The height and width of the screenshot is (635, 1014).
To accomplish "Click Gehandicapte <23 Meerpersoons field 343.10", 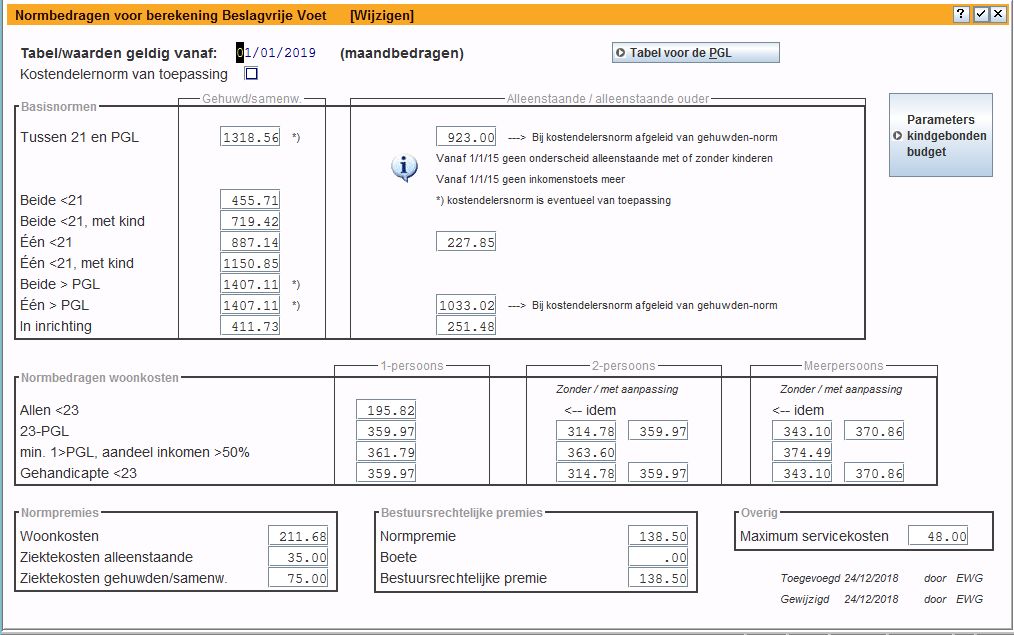I will 802,473.
